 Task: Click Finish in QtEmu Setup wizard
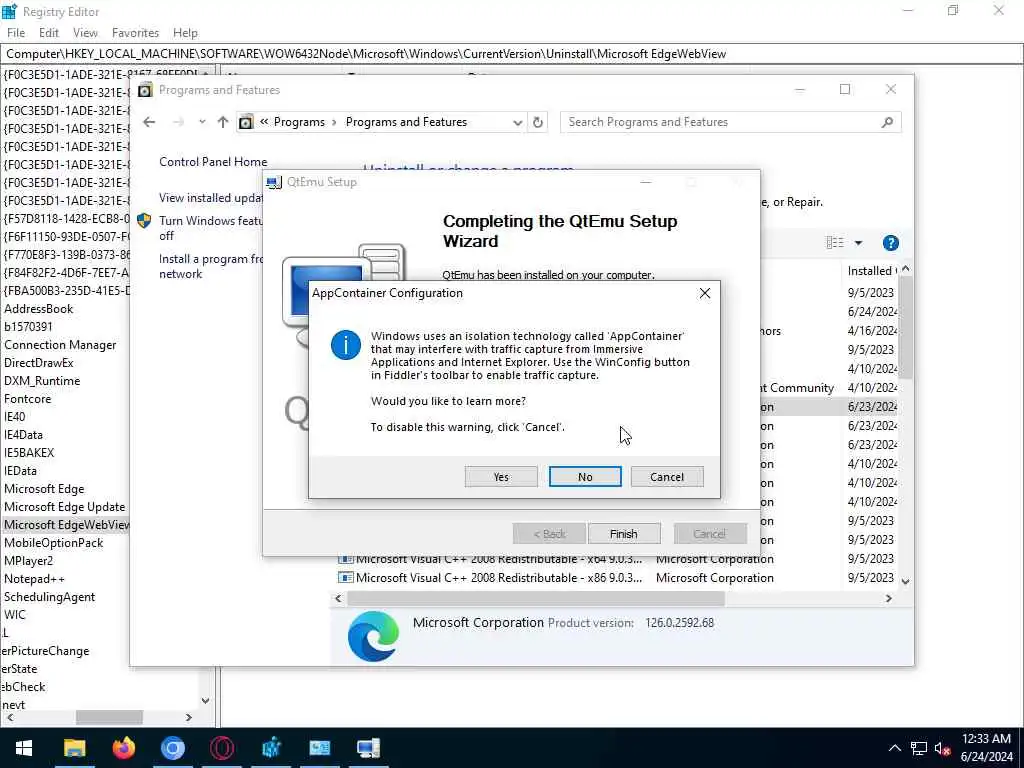click(x=624, y=534)
